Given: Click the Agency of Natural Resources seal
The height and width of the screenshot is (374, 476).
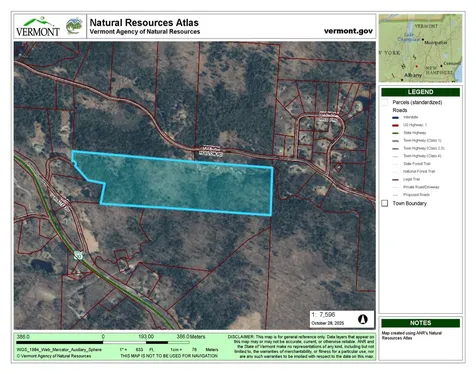Looking at the screenshot, I should tap(74, 26).
